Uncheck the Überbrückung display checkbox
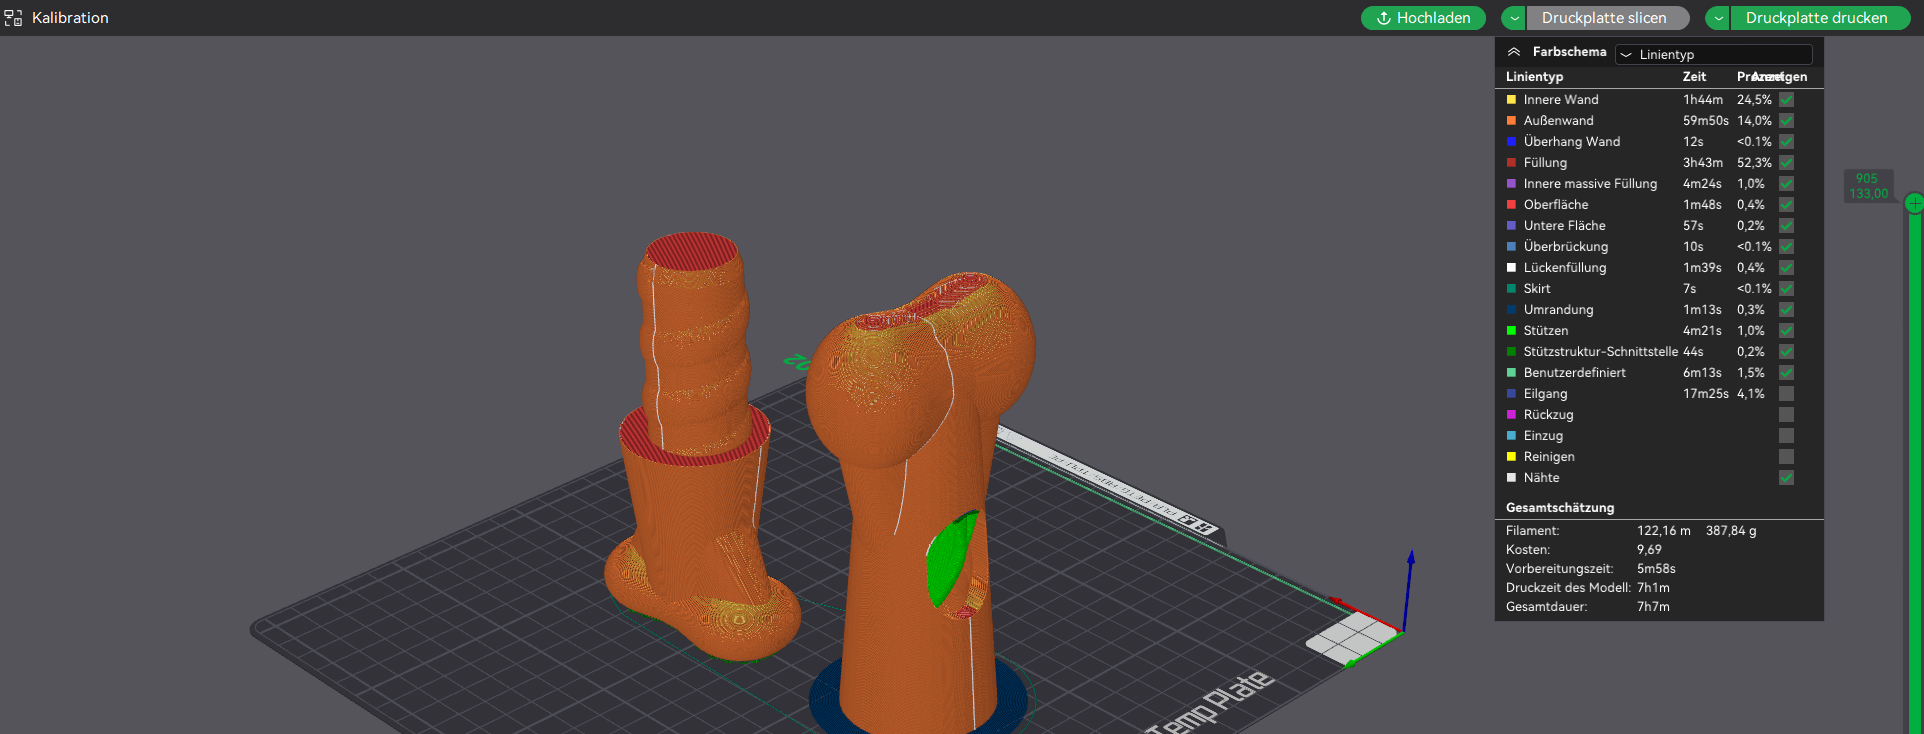Image resolution: width=1924 pixels, height=734 pixels. pos(1786,247)
